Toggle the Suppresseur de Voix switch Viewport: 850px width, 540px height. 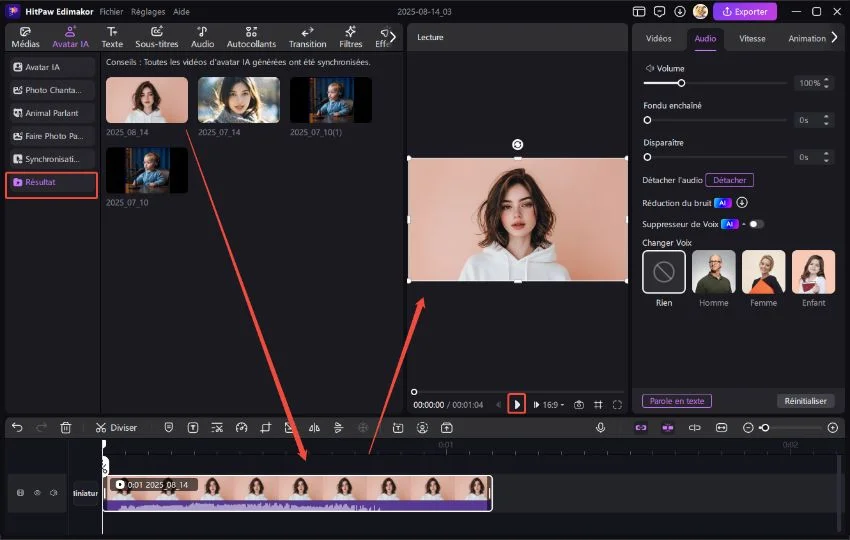click(756, 224)
